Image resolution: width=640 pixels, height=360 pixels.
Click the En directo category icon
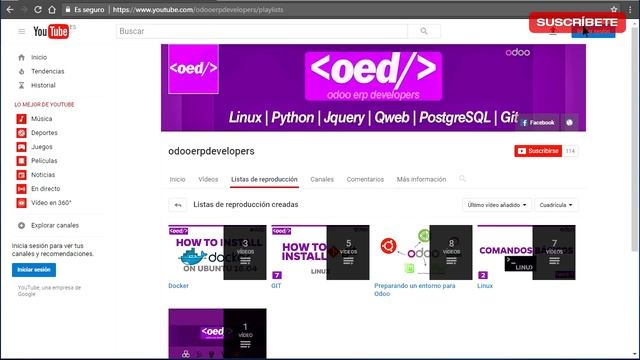tap(21, 189)
